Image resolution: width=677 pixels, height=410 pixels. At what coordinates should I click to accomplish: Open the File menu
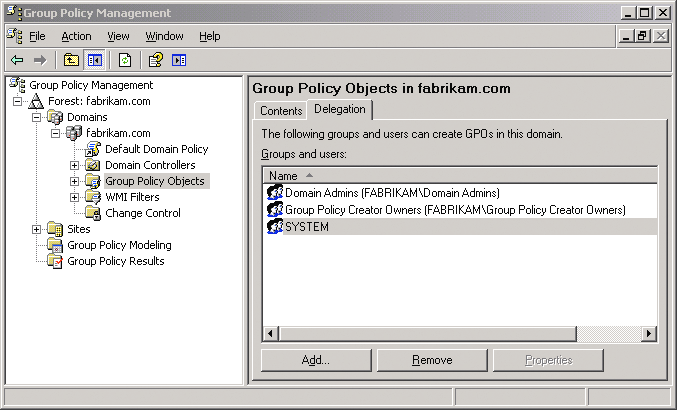[37, 36]
